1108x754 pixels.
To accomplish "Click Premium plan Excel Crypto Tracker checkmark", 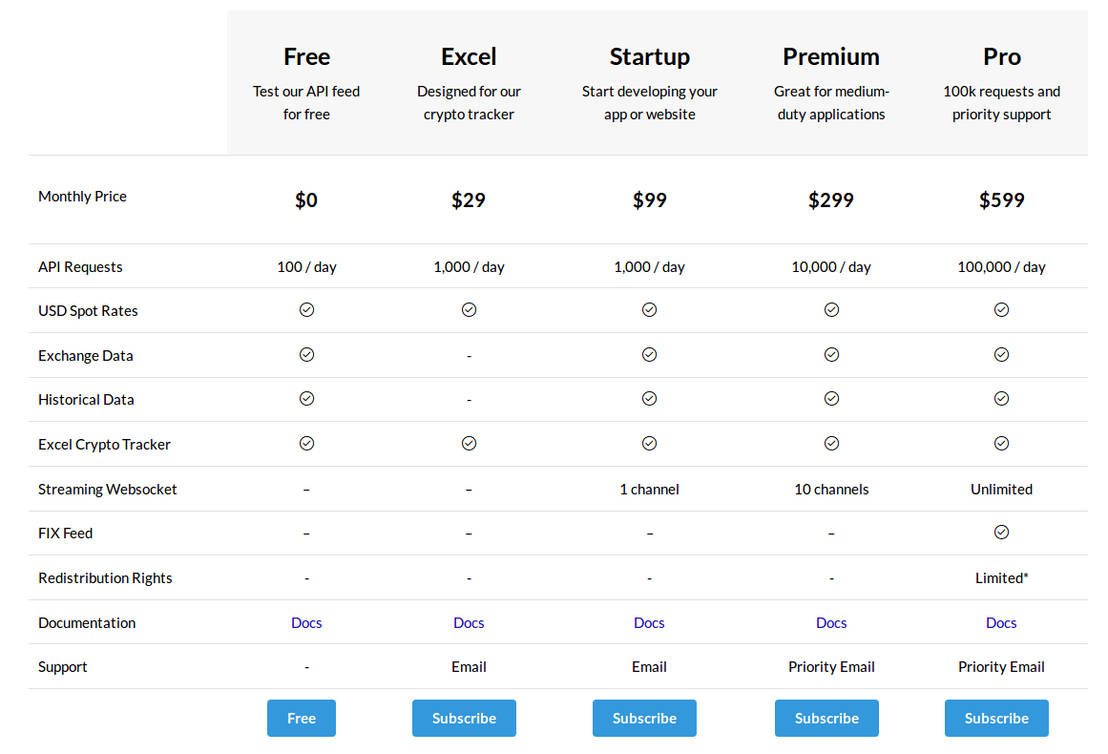I will (831, 443).
